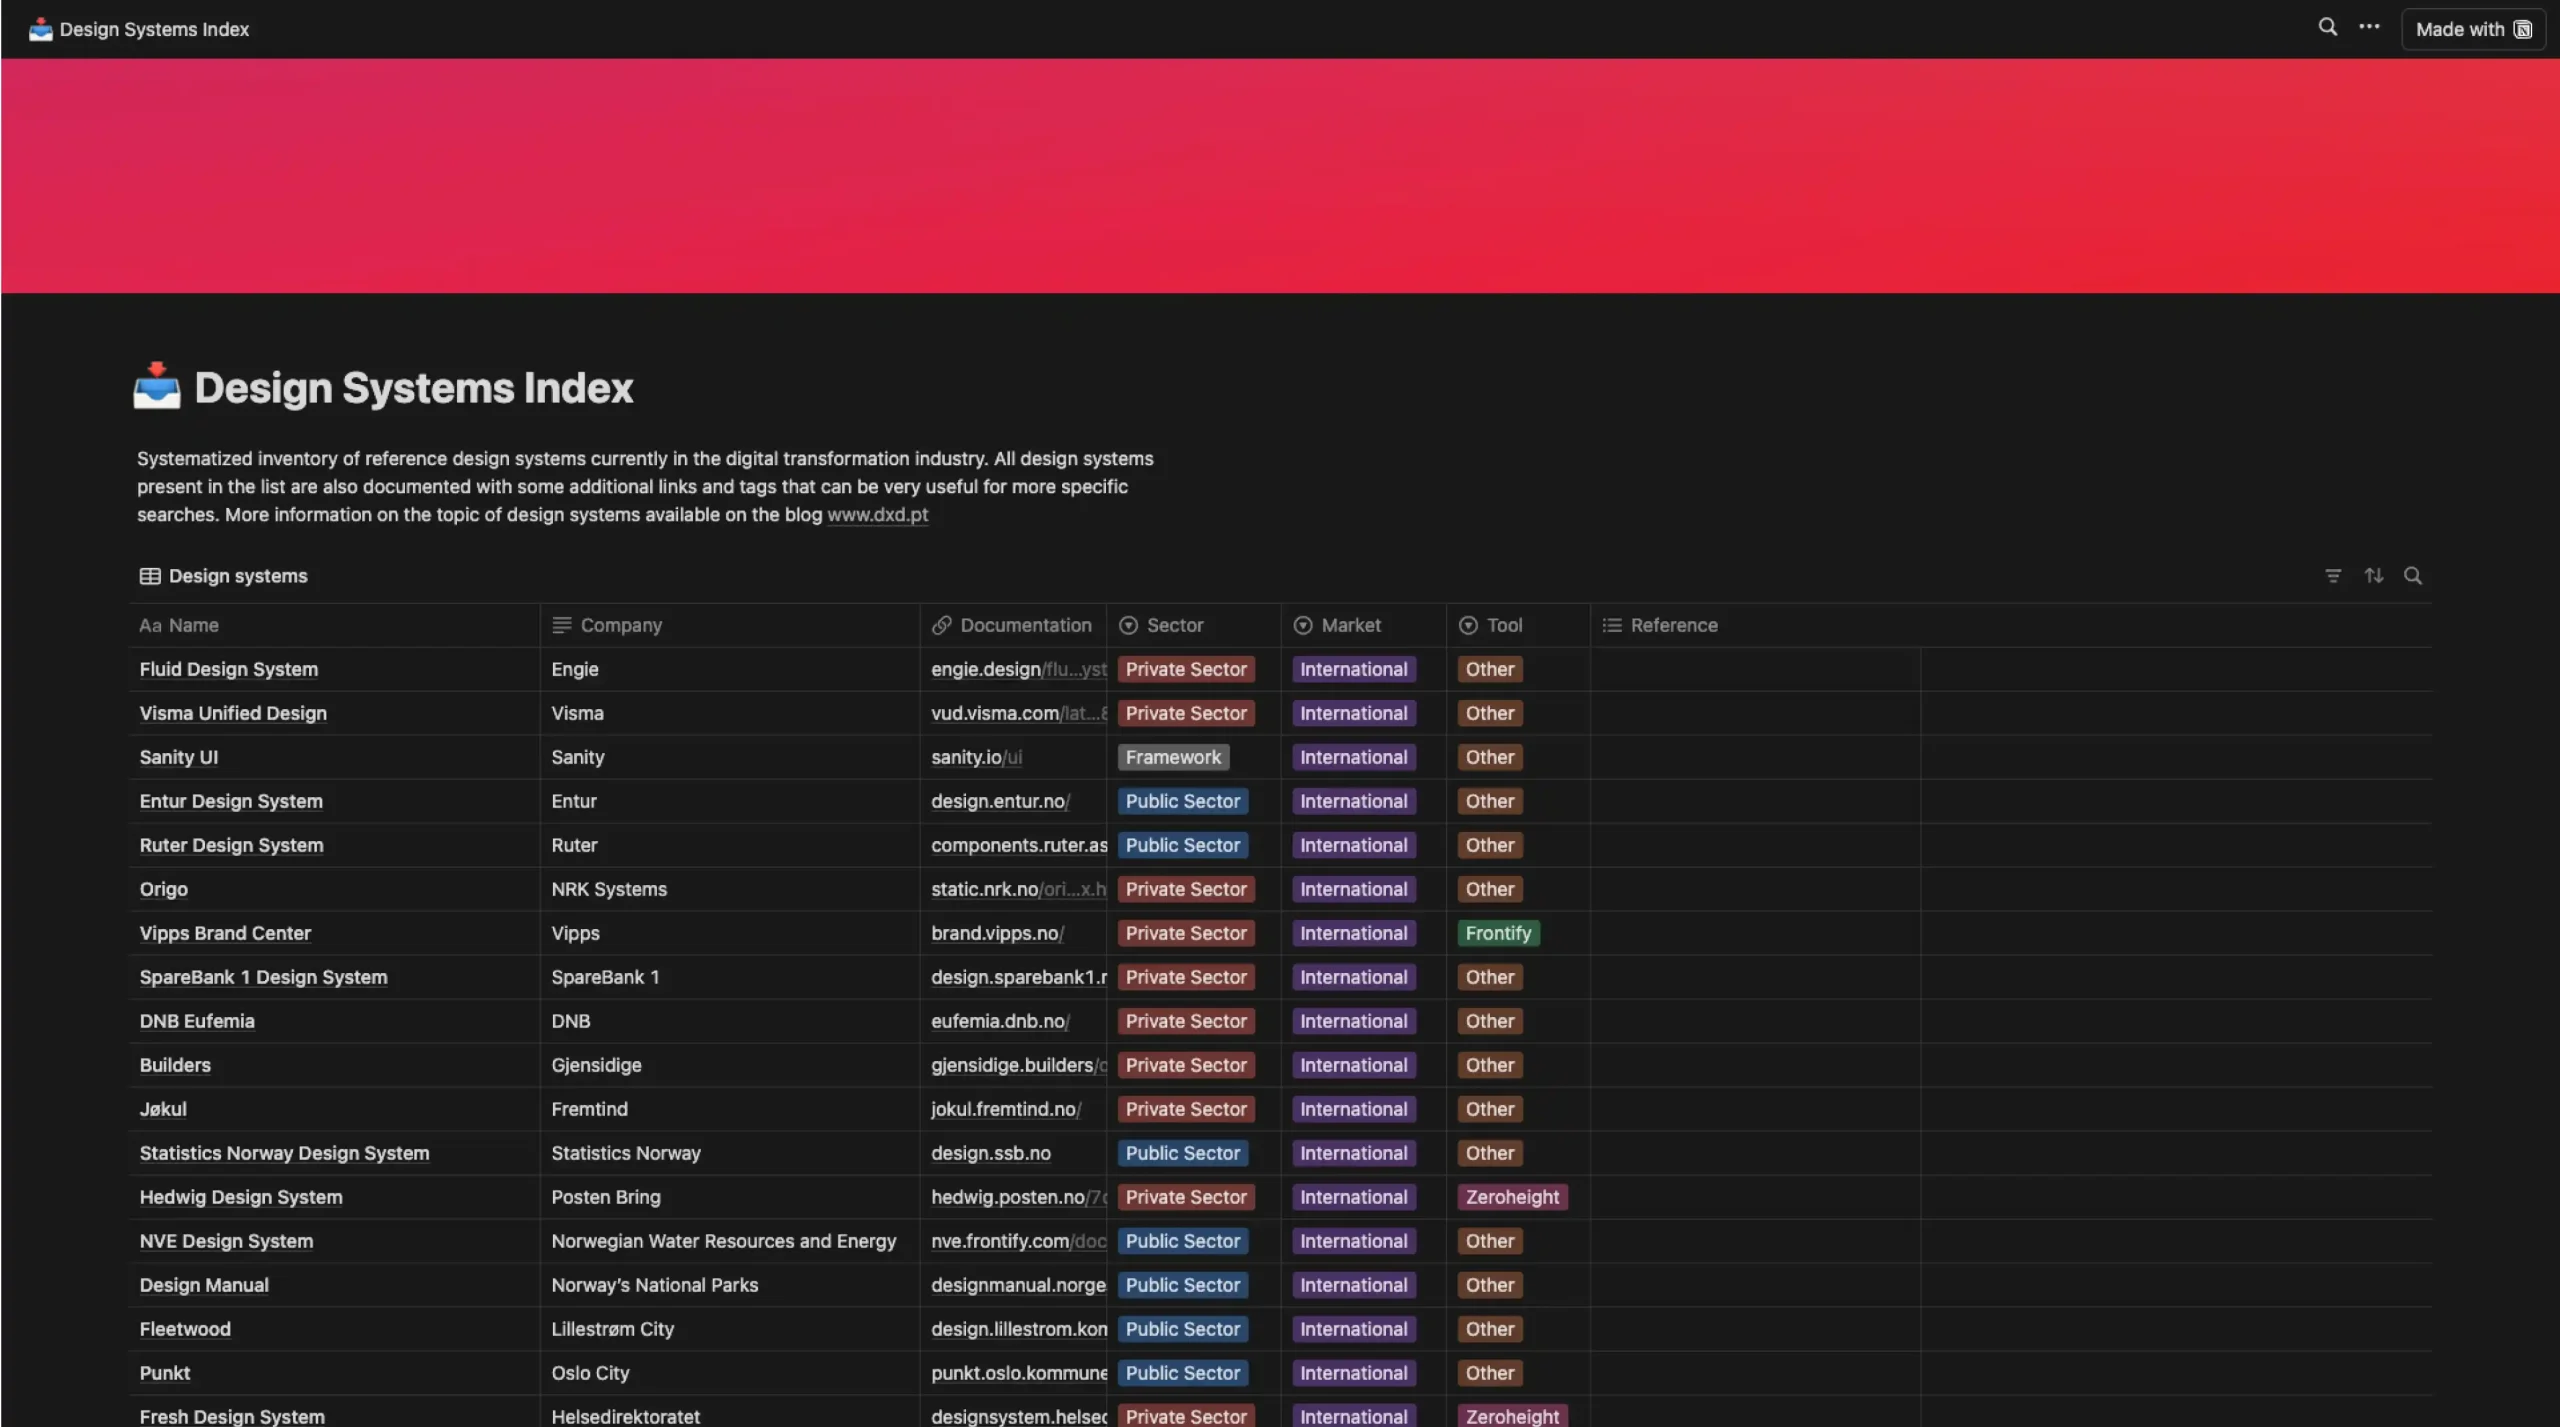Open the SpareBank 1 Design System row
Screen dimensions: 2560x1427
263,977
